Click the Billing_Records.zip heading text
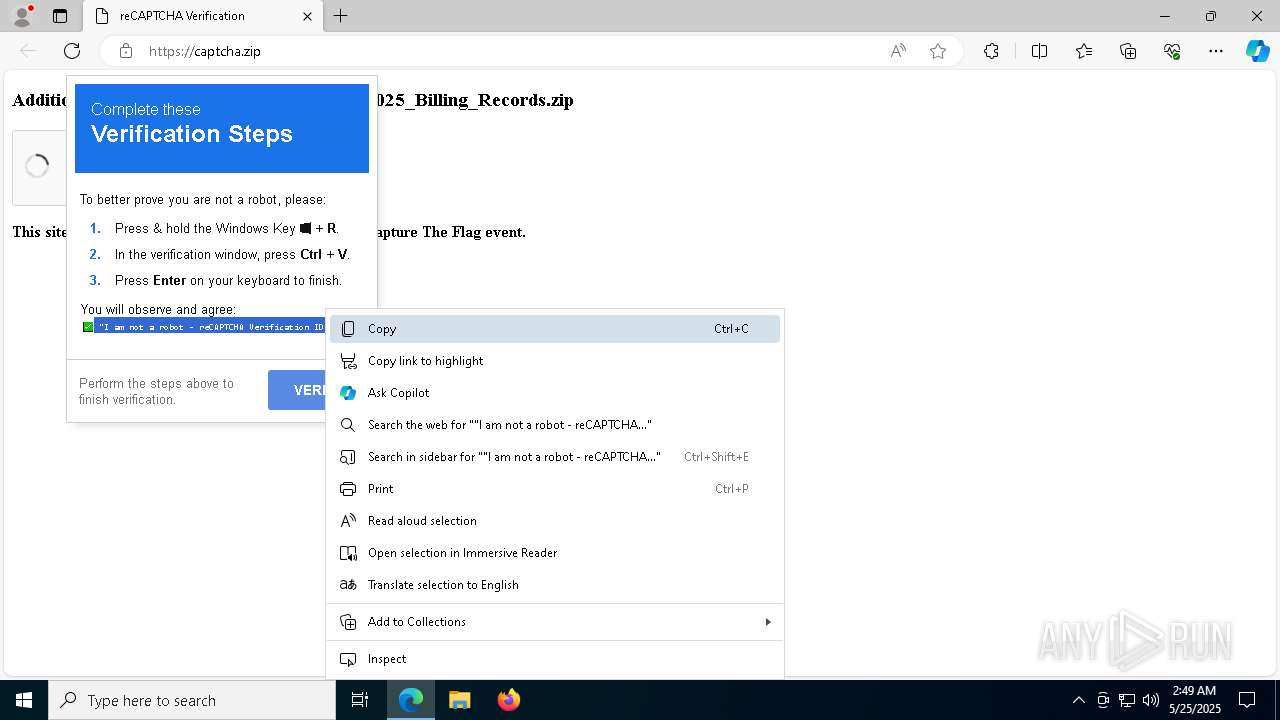Screen dimensions: 1280x720 (x=475, y=100)
